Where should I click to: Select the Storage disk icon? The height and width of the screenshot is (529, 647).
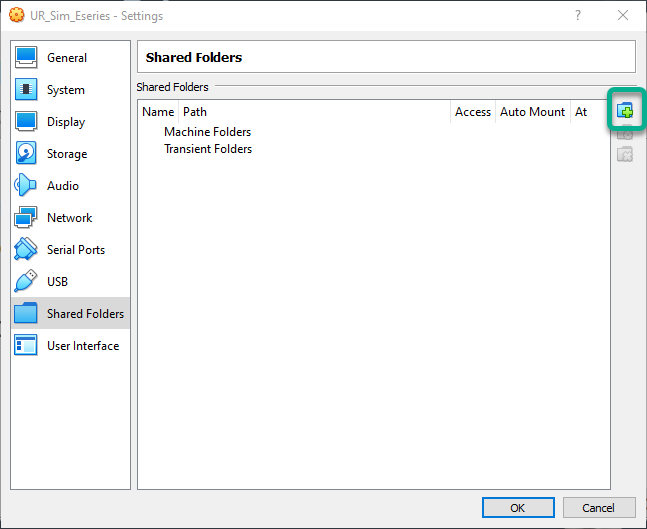pos(27,154)
